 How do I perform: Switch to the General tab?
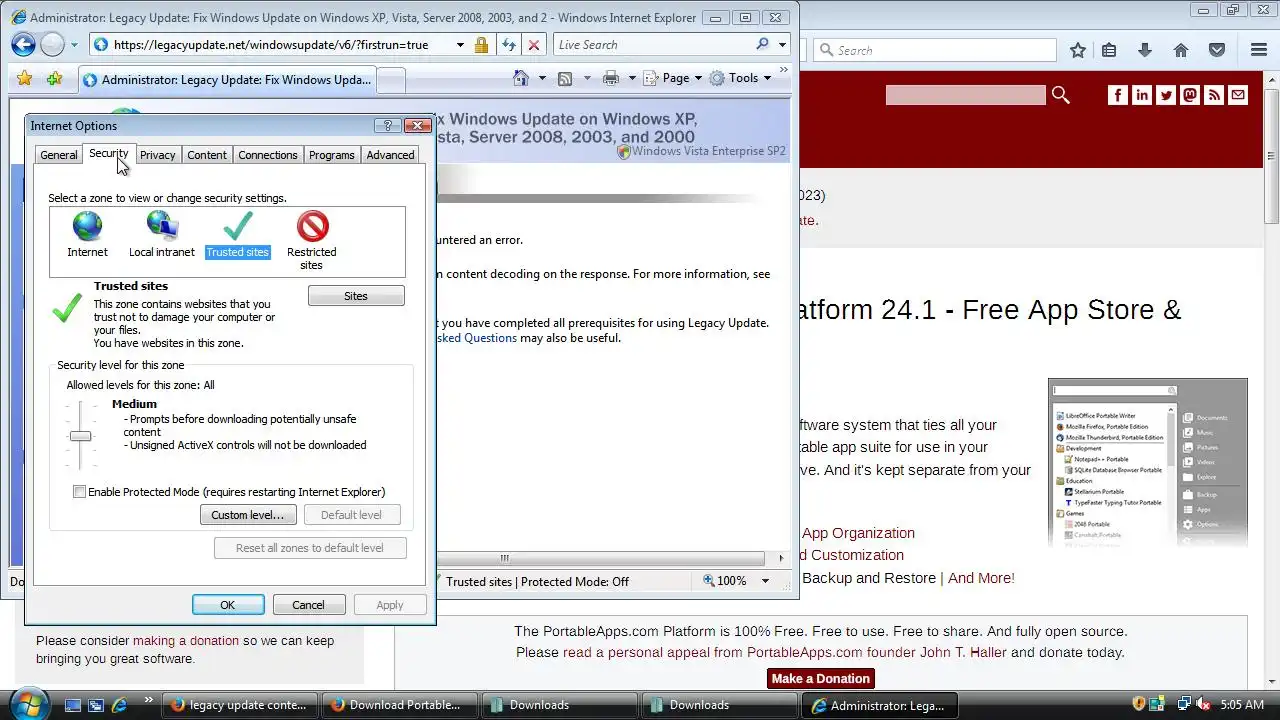(58, 155)
